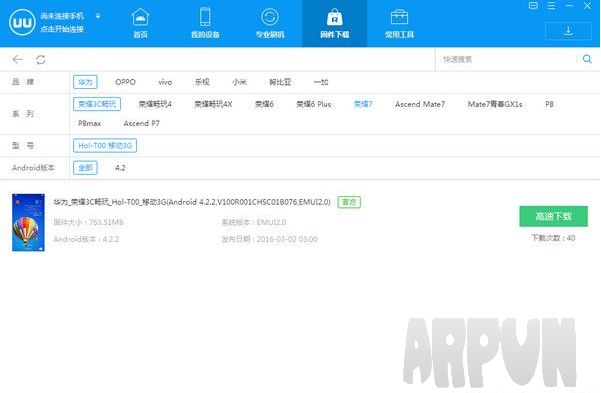The image size is (601, 393).
Task: Open the download manager button
Action: coord(568,31)
